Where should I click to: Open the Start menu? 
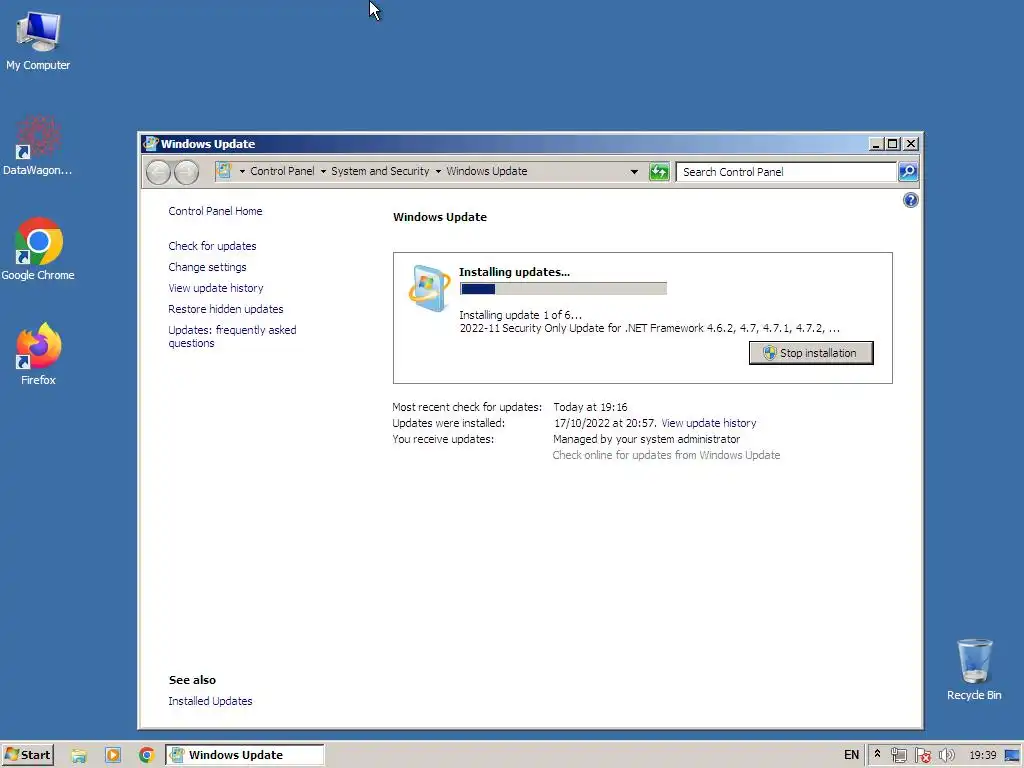click(27, 755)
